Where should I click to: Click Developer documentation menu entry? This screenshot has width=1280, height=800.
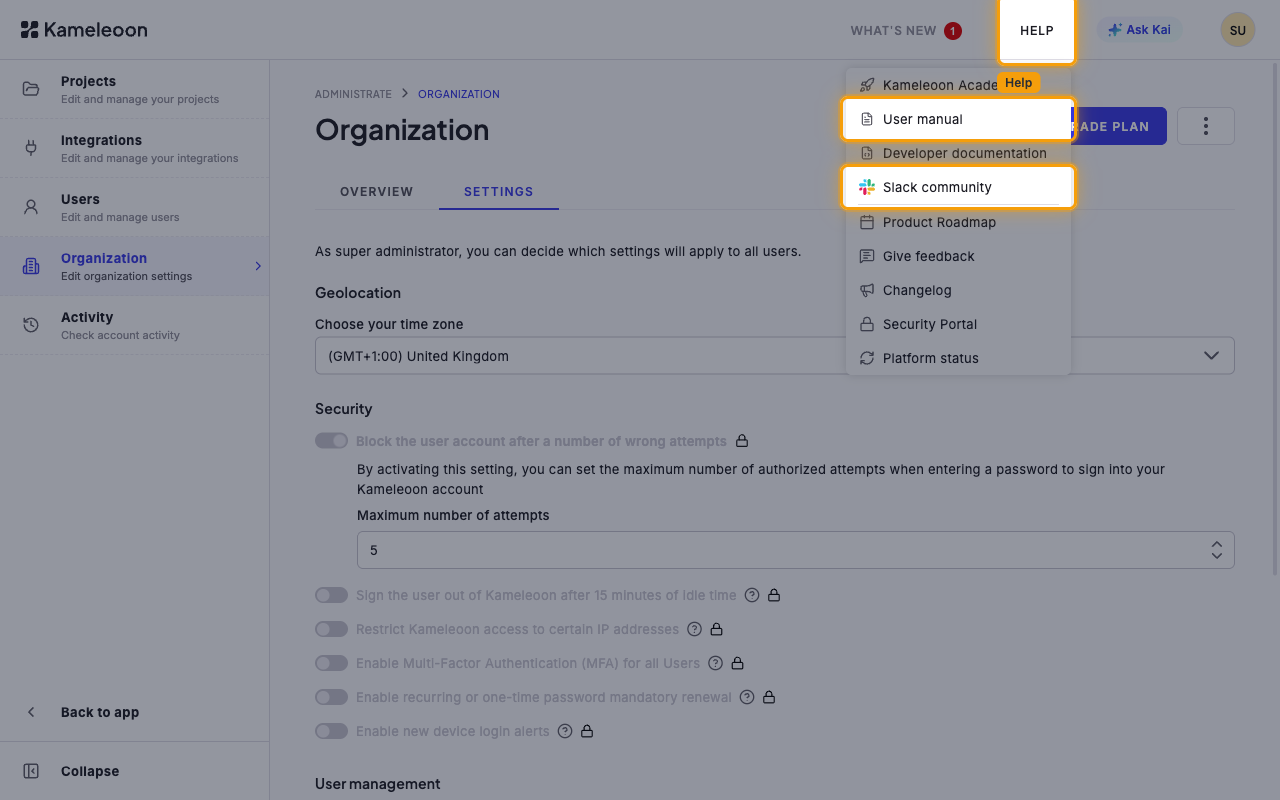(958, 153)
